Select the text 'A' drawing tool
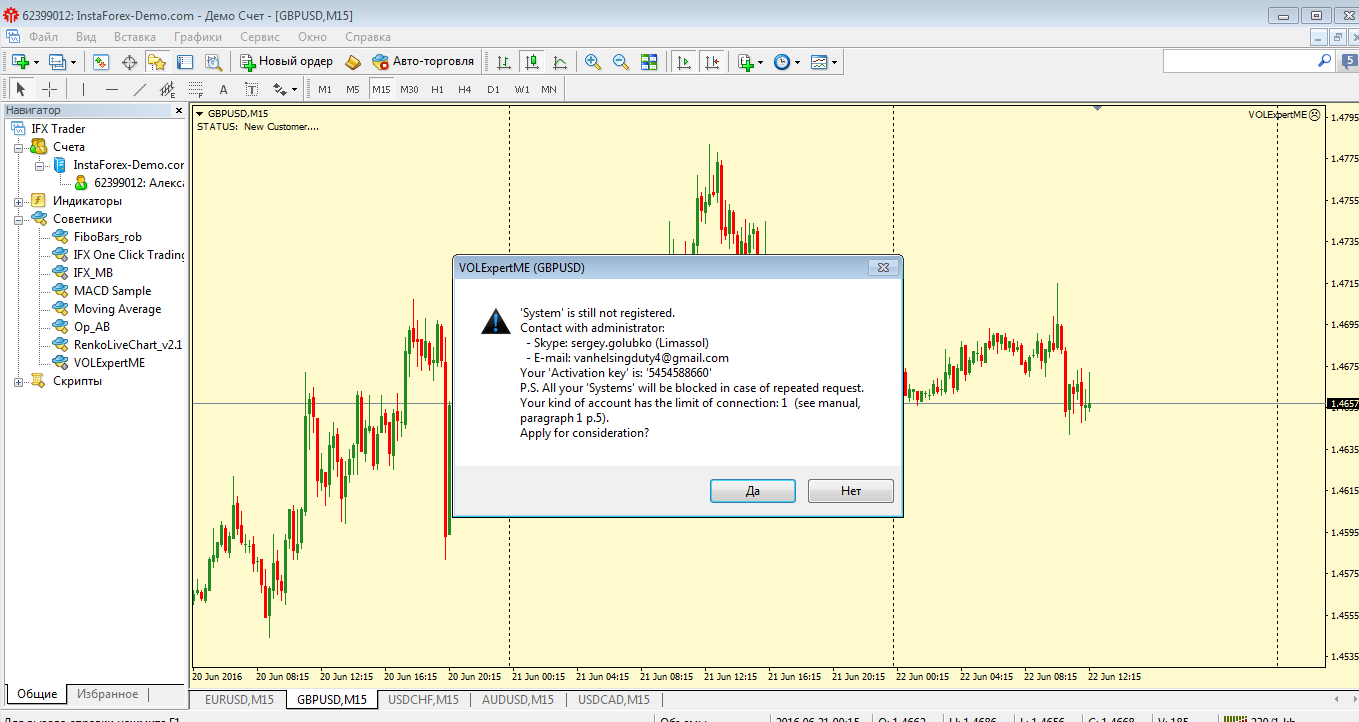The image size is (1359, 722). [223, 89]
